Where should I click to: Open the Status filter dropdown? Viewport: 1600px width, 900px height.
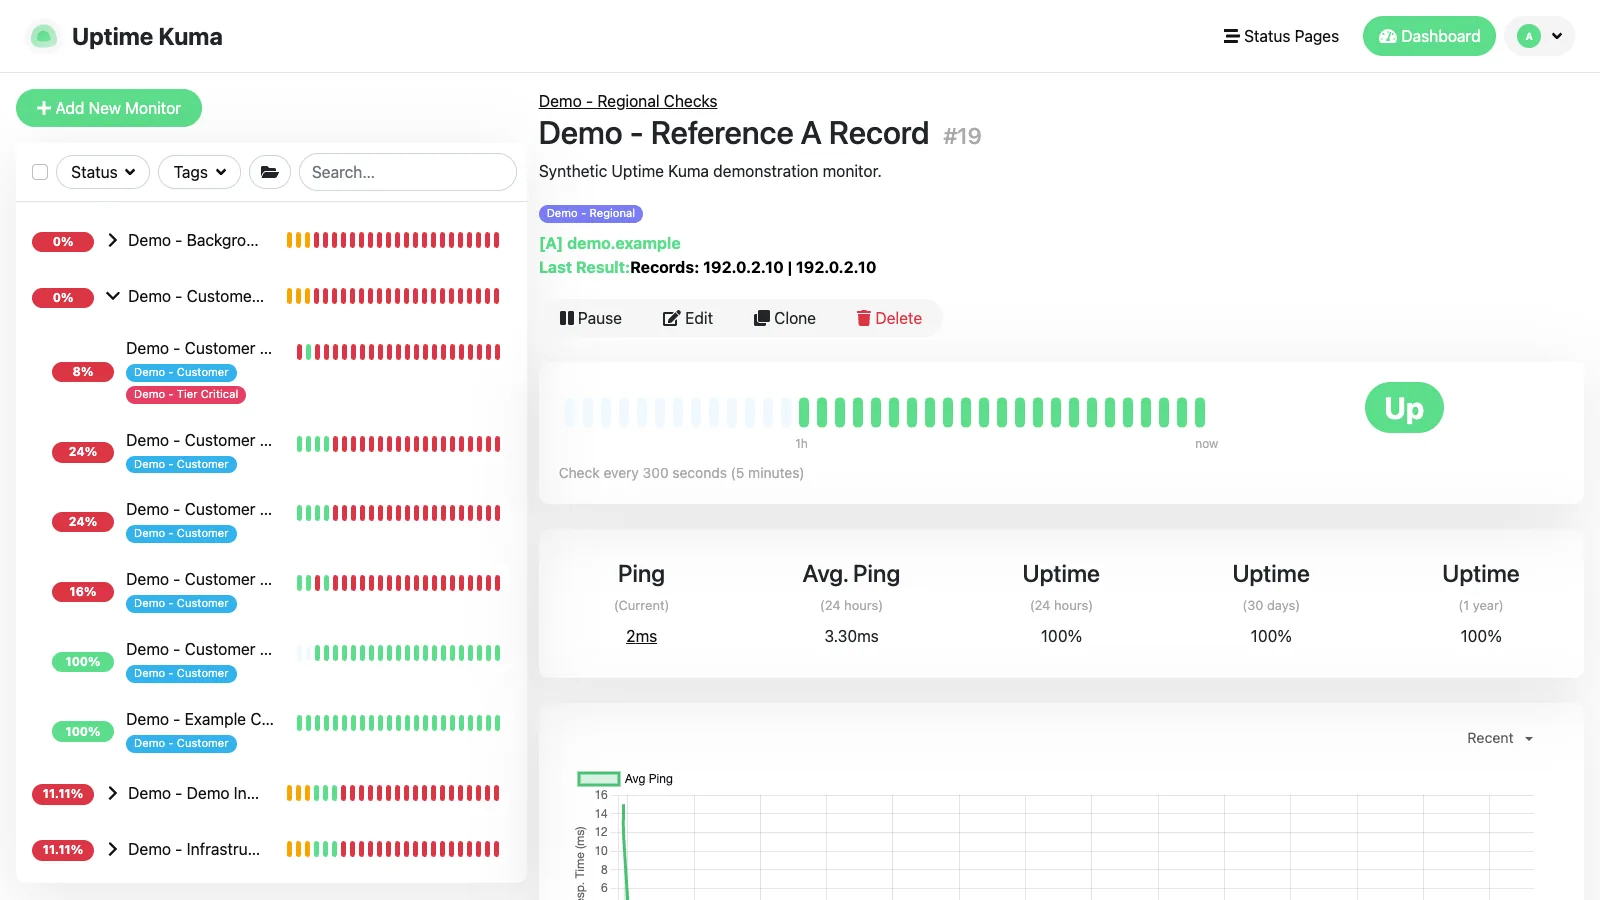103,172
